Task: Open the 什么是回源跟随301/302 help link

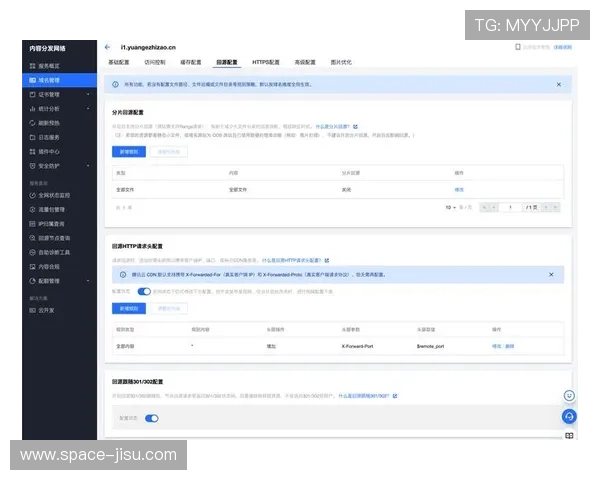Action: pyautogui.click(x=366, y=395)
